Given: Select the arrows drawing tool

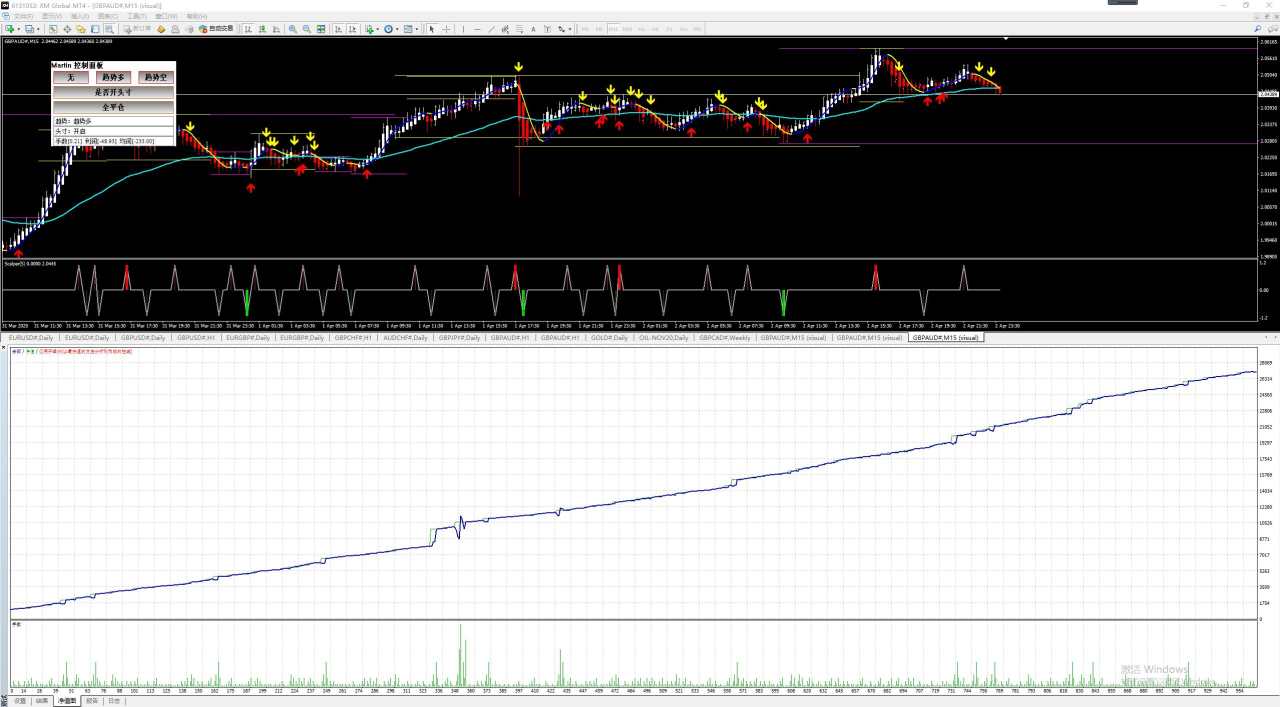Looking at the screenshot, I should pos(561,29).
